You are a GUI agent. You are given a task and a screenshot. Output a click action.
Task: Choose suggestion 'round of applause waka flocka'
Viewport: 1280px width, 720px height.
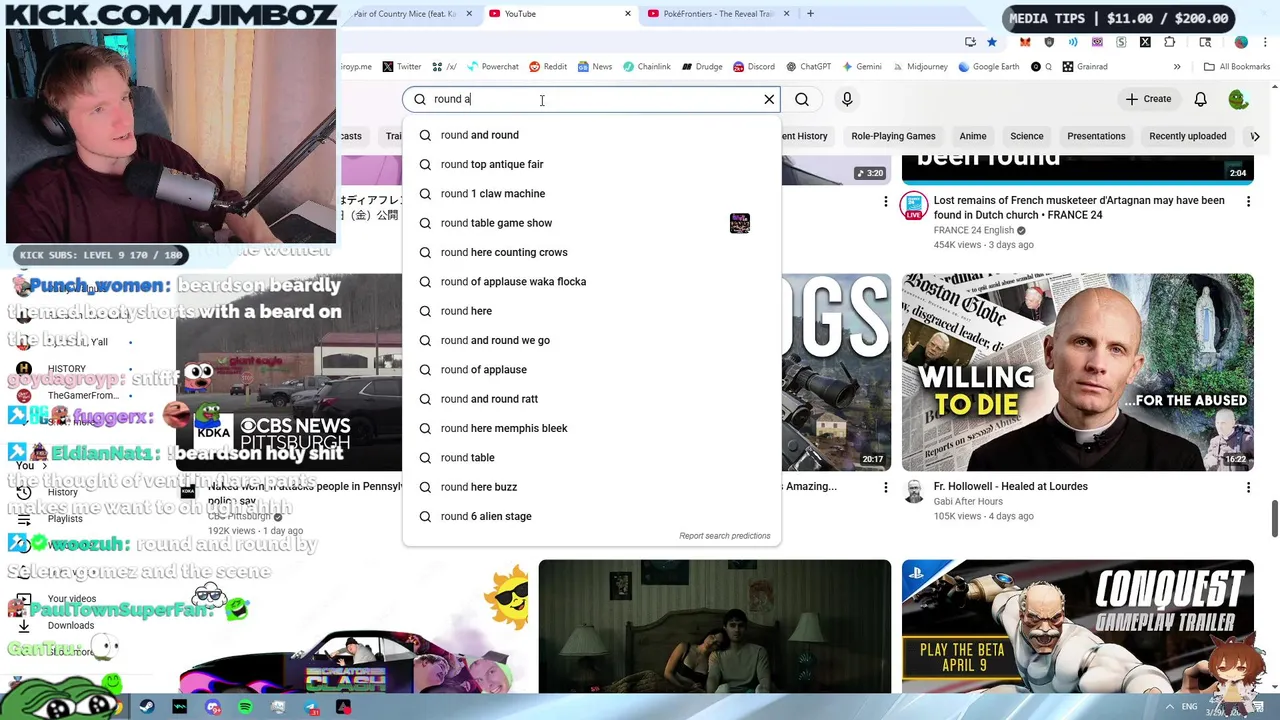[591, 281]
